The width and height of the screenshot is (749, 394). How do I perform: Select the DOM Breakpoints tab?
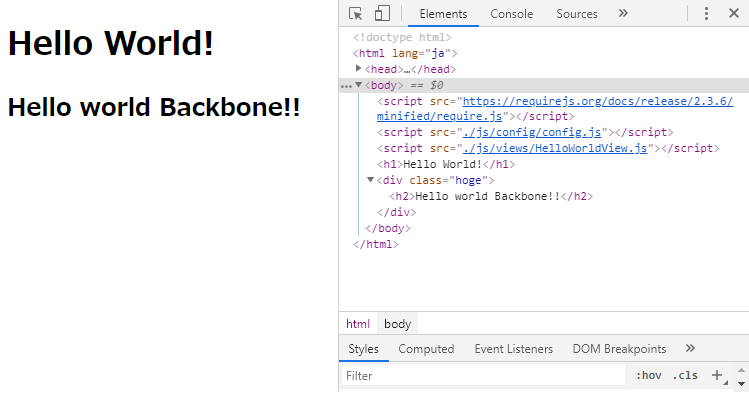point(619,349)
